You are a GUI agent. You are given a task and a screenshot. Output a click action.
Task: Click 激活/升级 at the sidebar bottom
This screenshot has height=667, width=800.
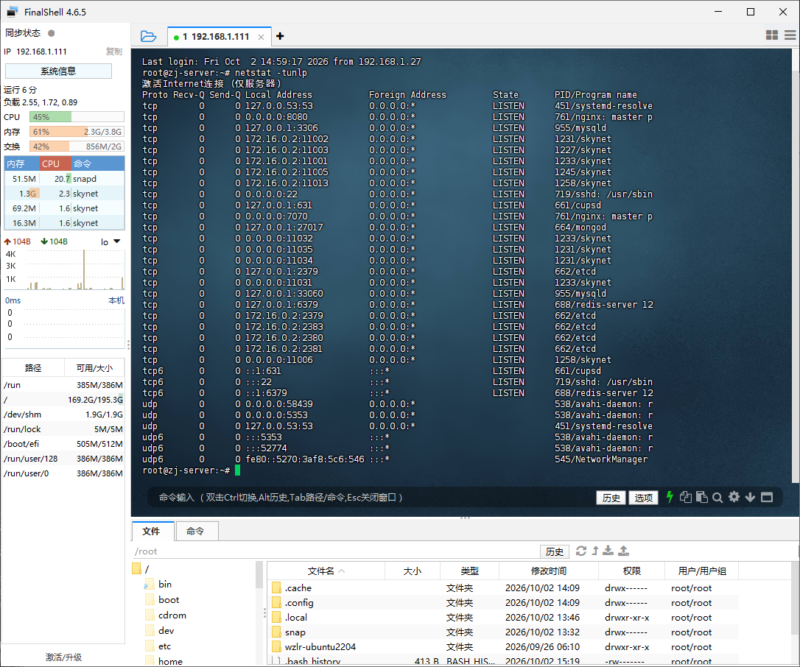tap(63, 657)
